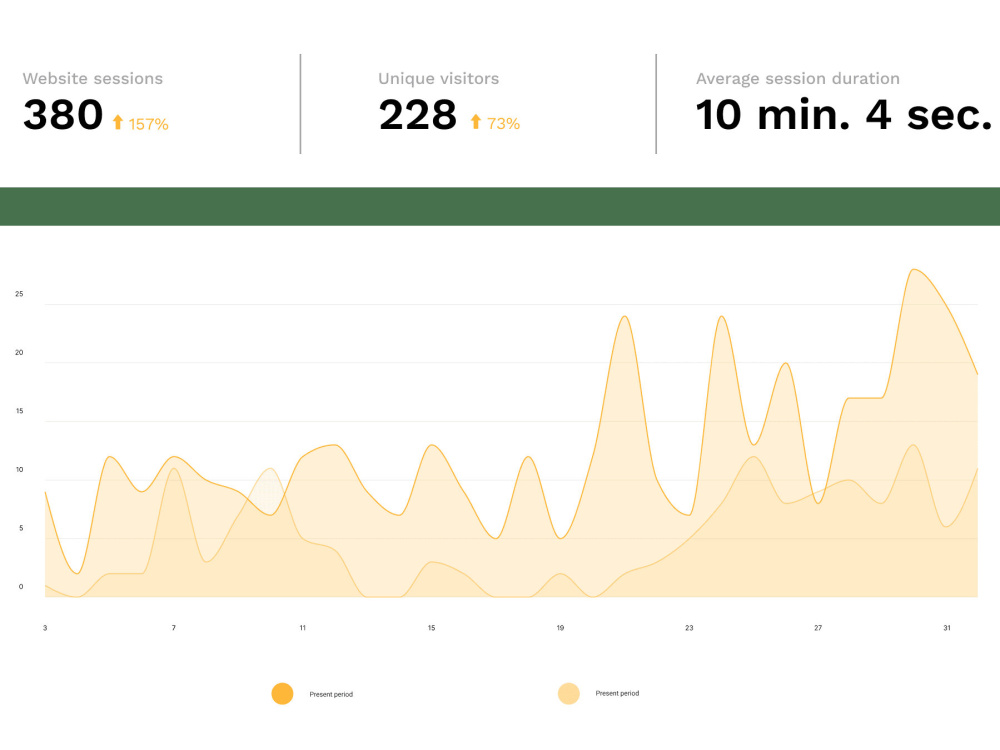
Task: Click the 157% increase figure
Action: [149, 124]
